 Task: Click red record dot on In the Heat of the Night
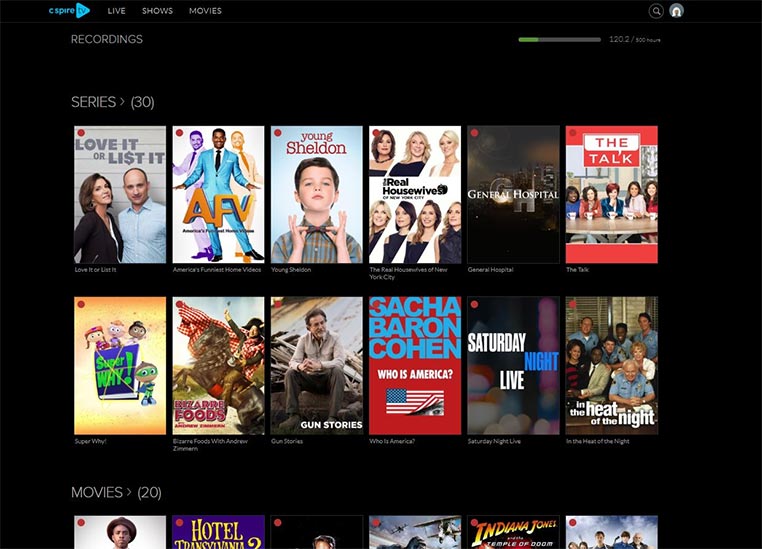(x=573, y=304)
